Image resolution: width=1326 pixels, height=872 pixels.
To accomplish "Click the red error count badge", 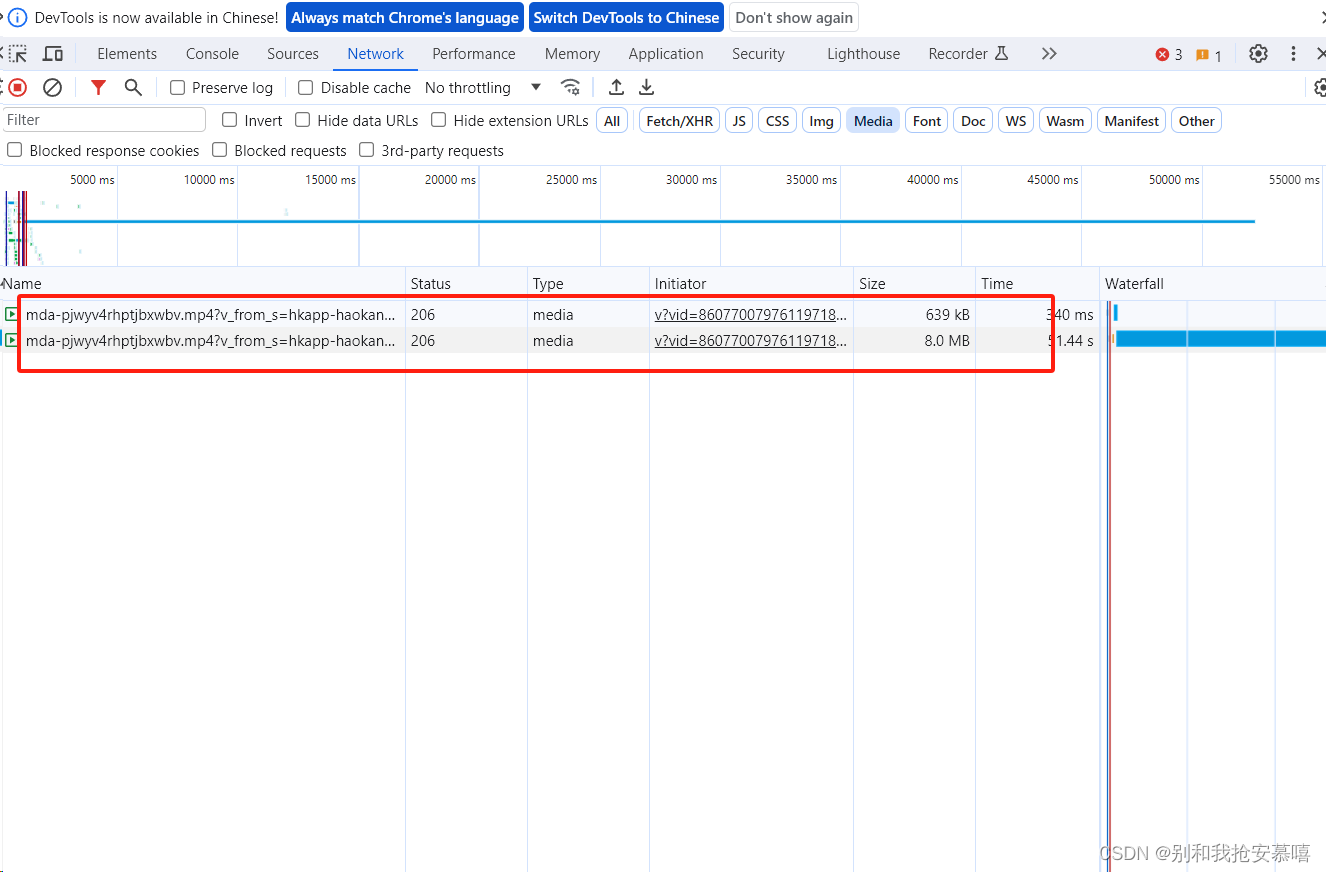I will 1169,55.
